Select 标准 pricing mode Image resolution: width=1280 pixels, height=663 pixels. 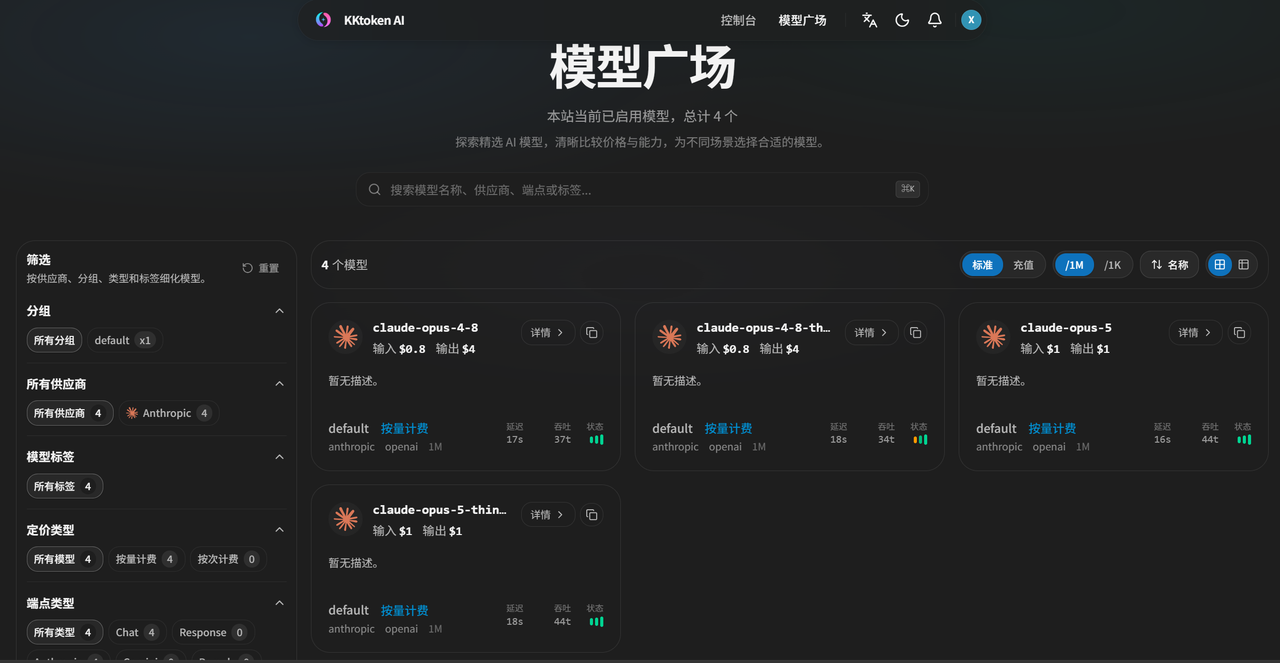[x=982, y=265]
